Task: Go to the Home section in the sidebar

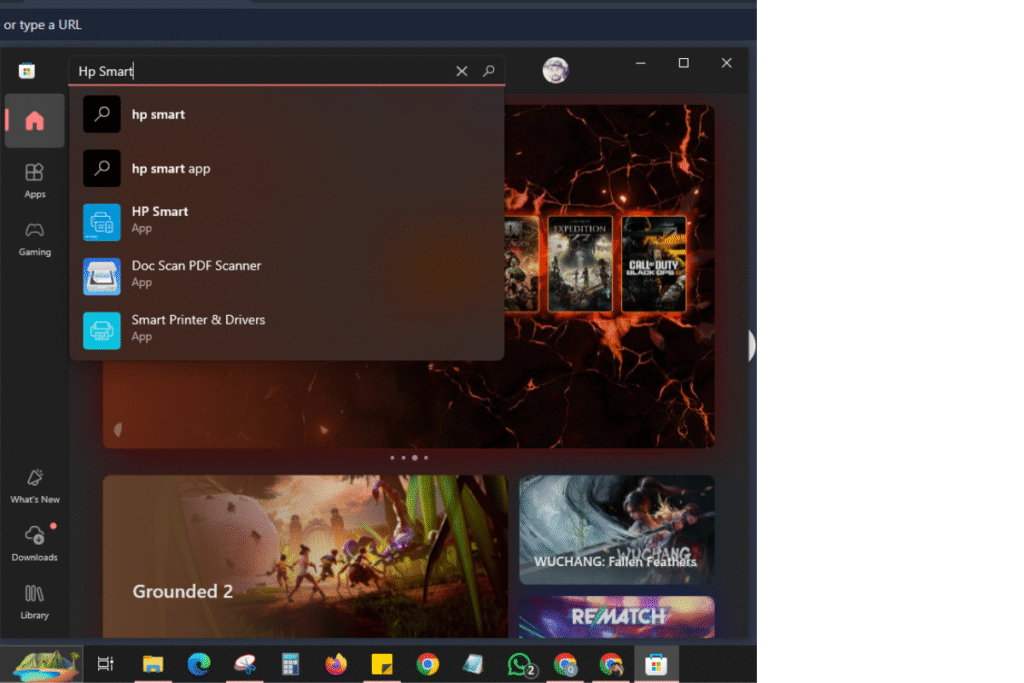Action: pyautogui.click(x=35, y=121)
